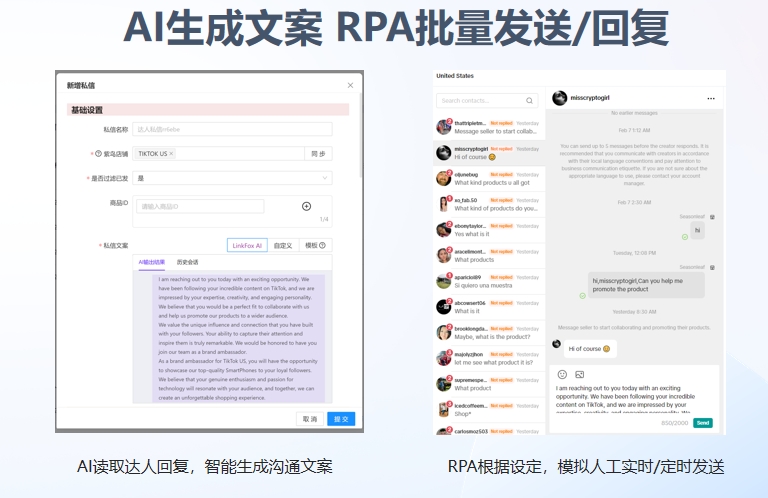Click the image attachment icon
This screenshot has width=768, height=498.
[x=579, y=374]
